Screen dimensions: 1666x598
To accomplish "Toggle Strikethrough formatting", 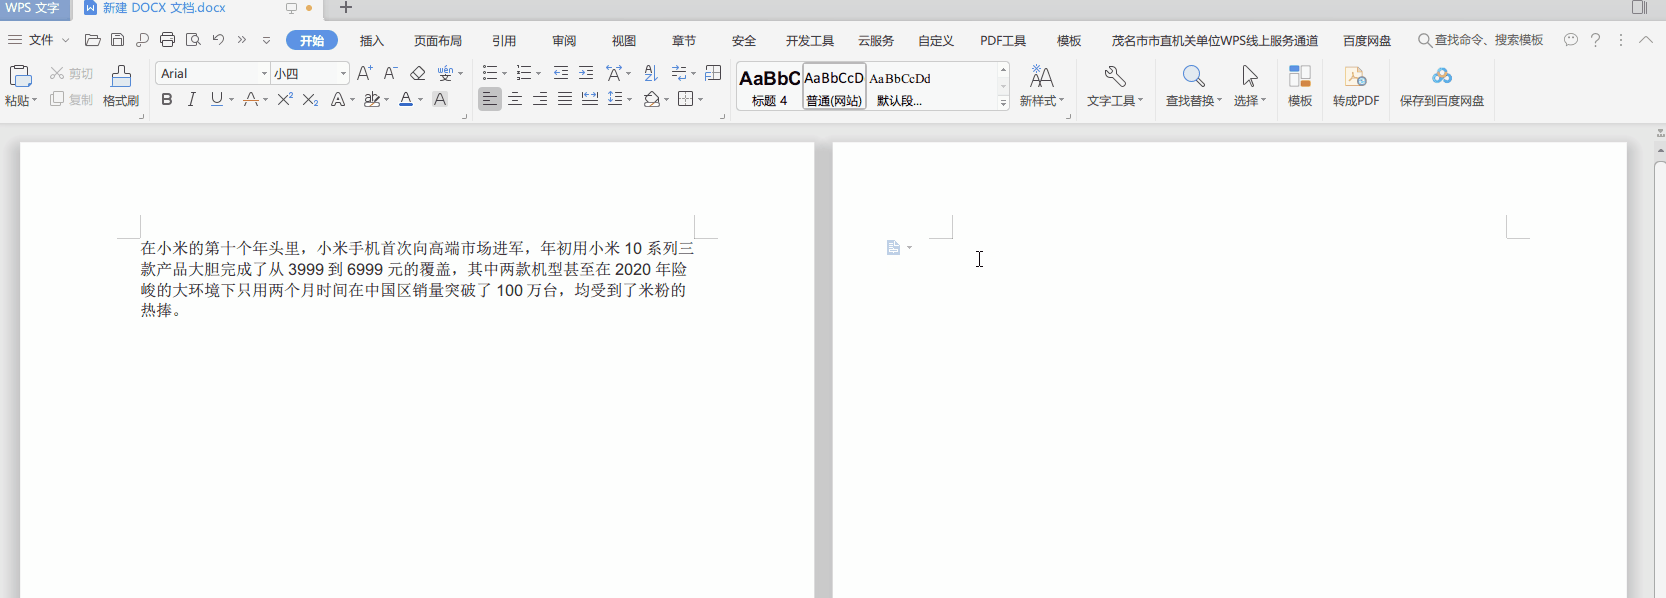I will point(251,99).
